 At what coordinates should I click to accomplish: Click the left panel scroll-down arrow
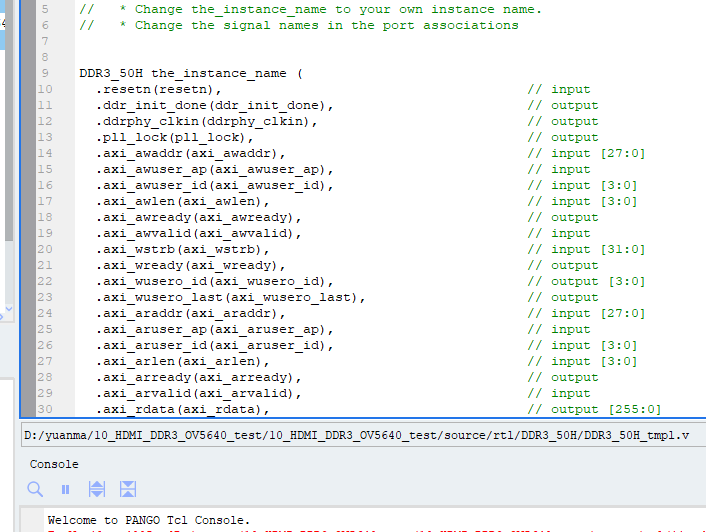tap(9, 308)
